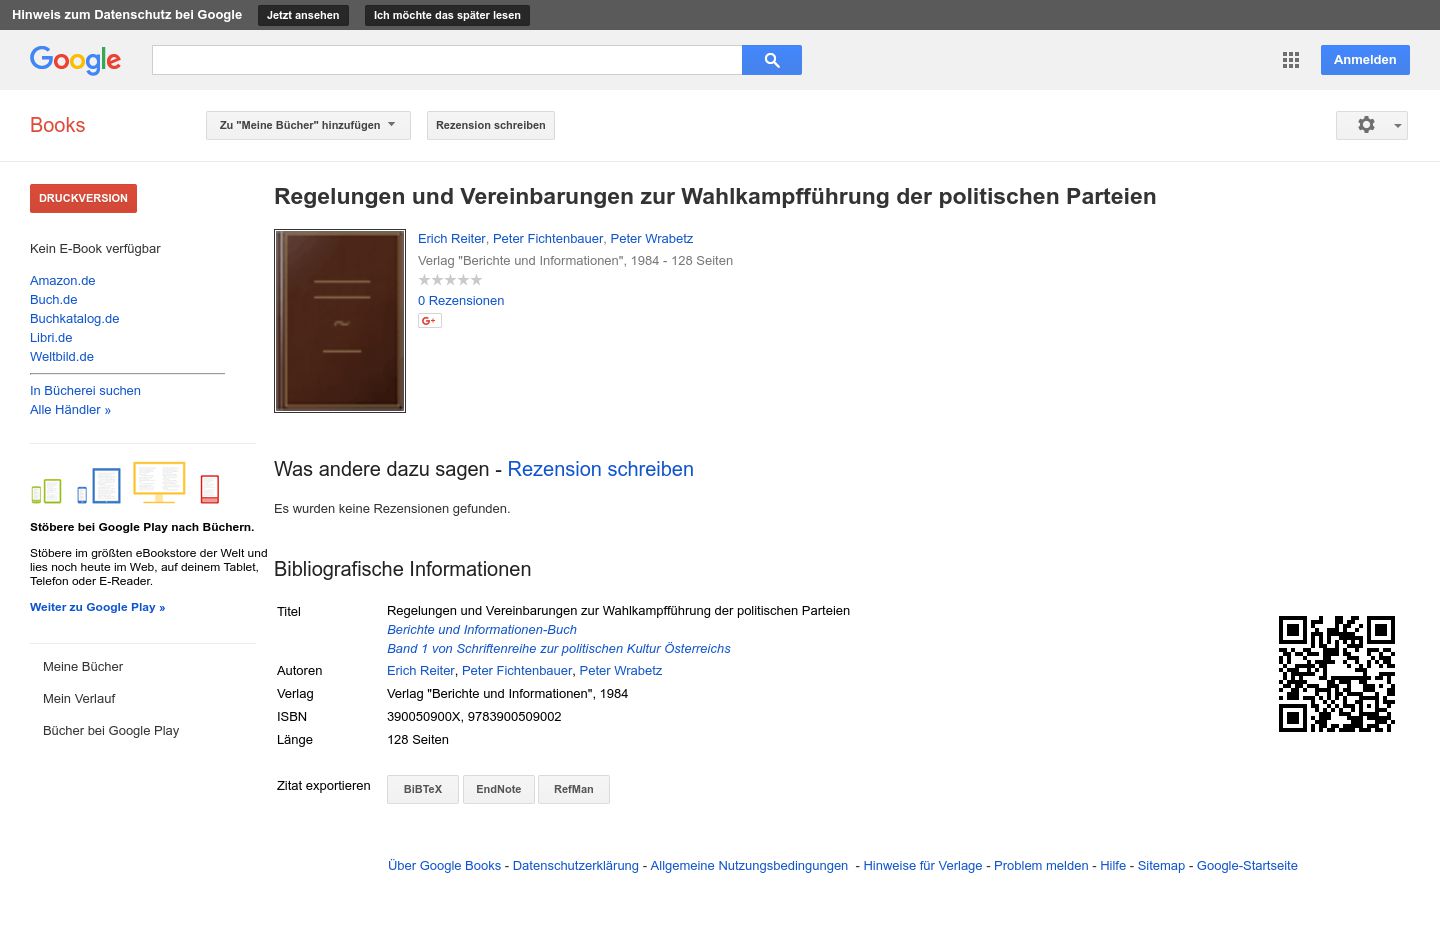Open 'Hinweise für Verlage' footer link
Screen dimensions: 1440x930
tap(923, 866)
